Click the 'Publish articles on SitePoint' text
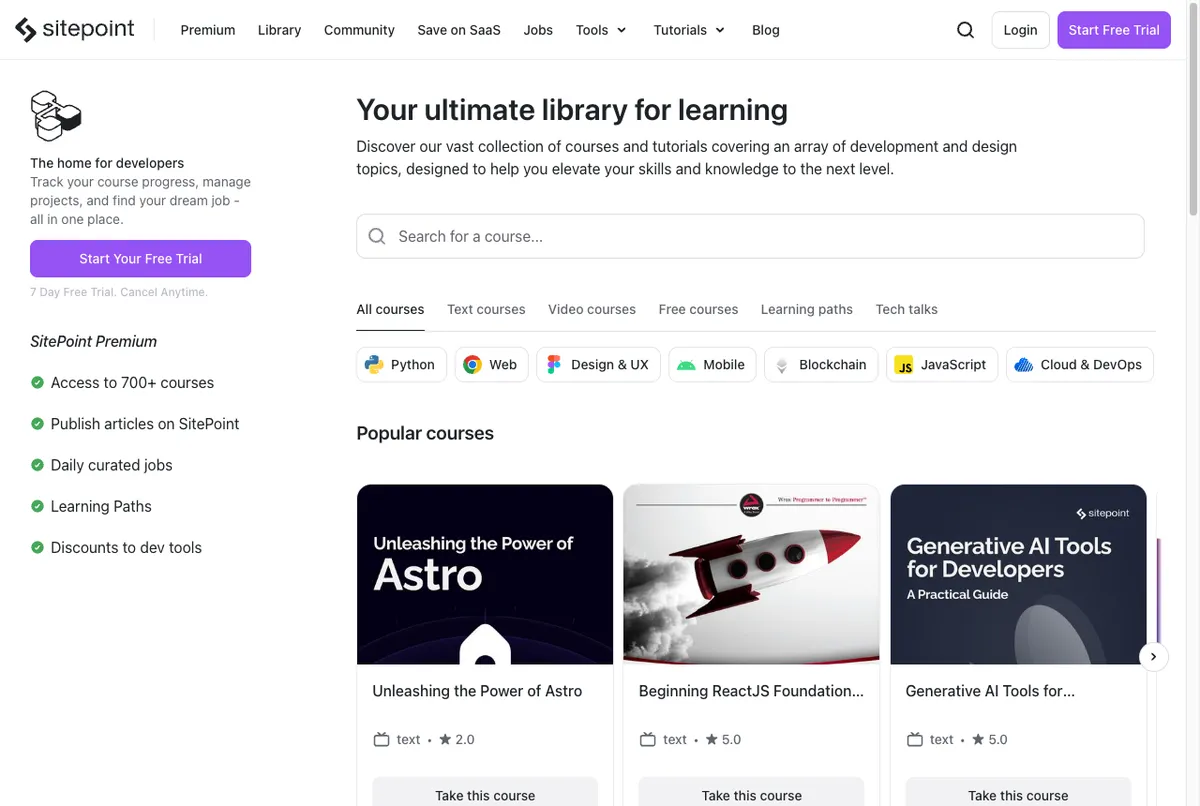The width and height of the screenshot is (1200, 806). tap(145, 424)
